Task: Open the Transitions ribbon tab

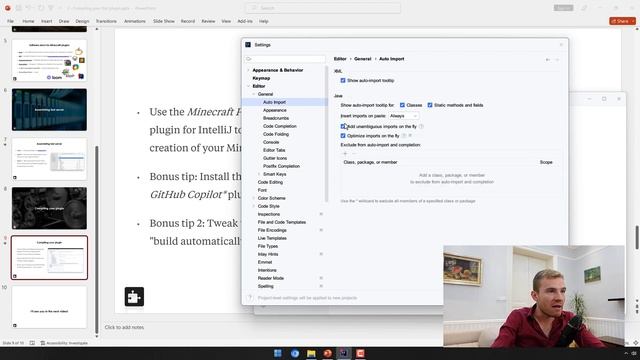Action: [x=106, y=21]
